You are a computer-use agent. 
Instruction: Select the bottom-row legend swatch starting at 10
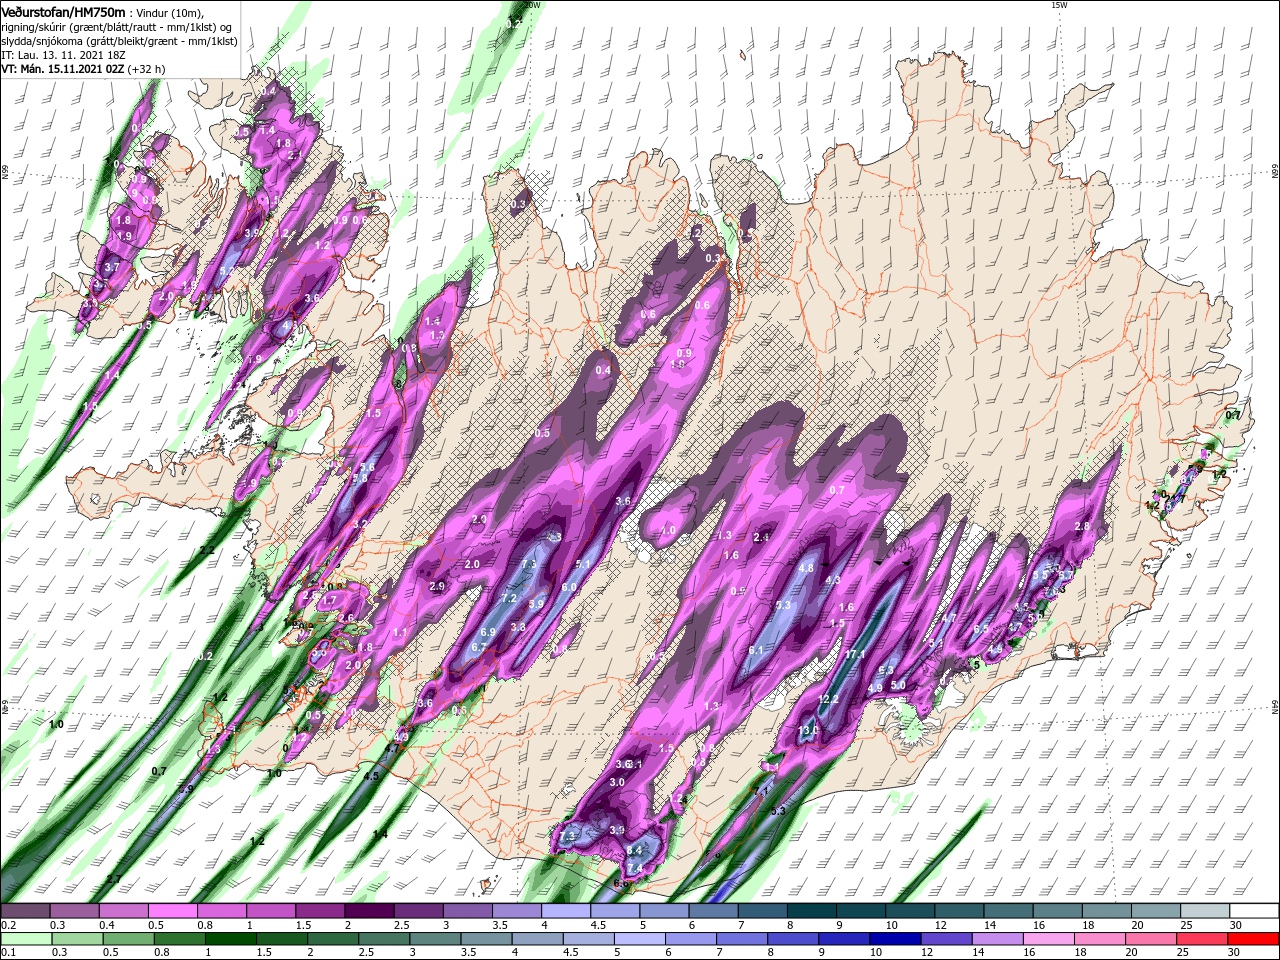(x=896, y=939)
